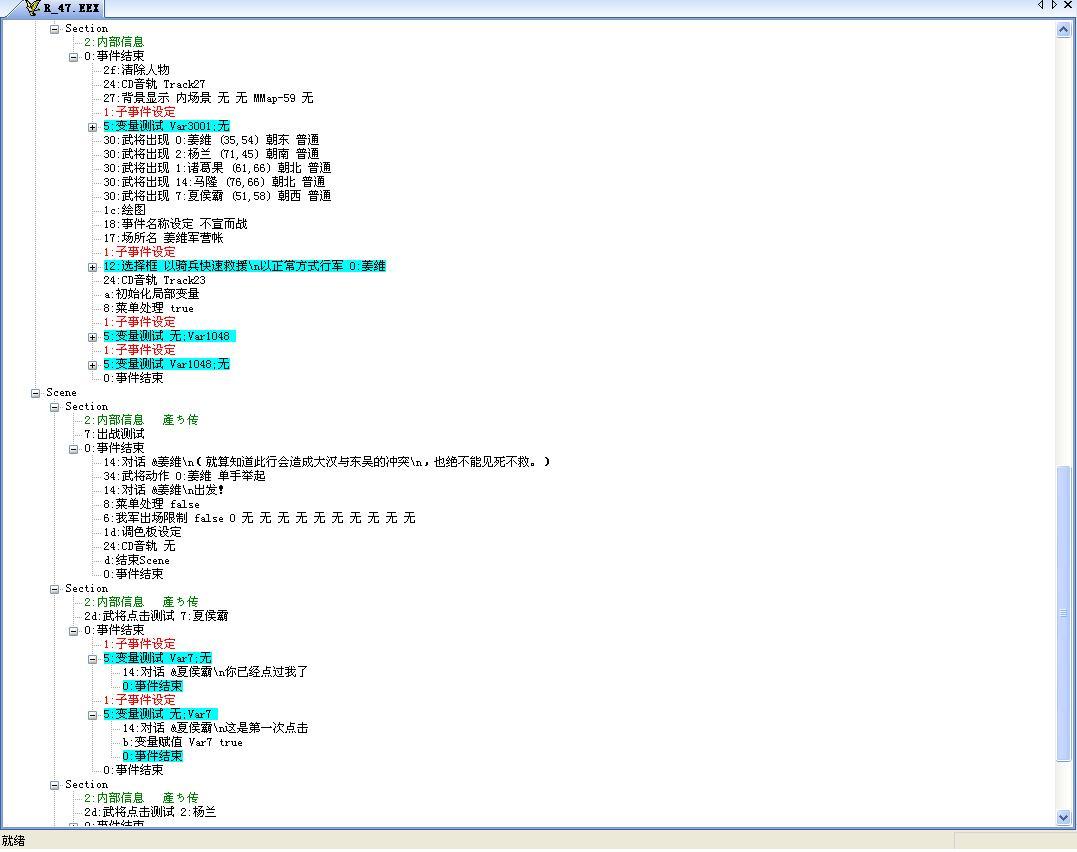Screen dimensions: 1077x852
Task: Select 30:武将出现 0:姜维 row
Action: [211, 140]
